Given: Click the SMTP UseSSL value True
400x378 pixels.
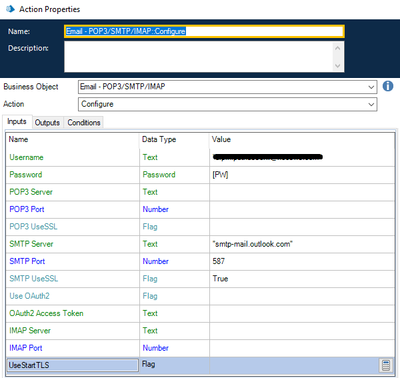Looking at the screenshot, I should coord(220,279).
